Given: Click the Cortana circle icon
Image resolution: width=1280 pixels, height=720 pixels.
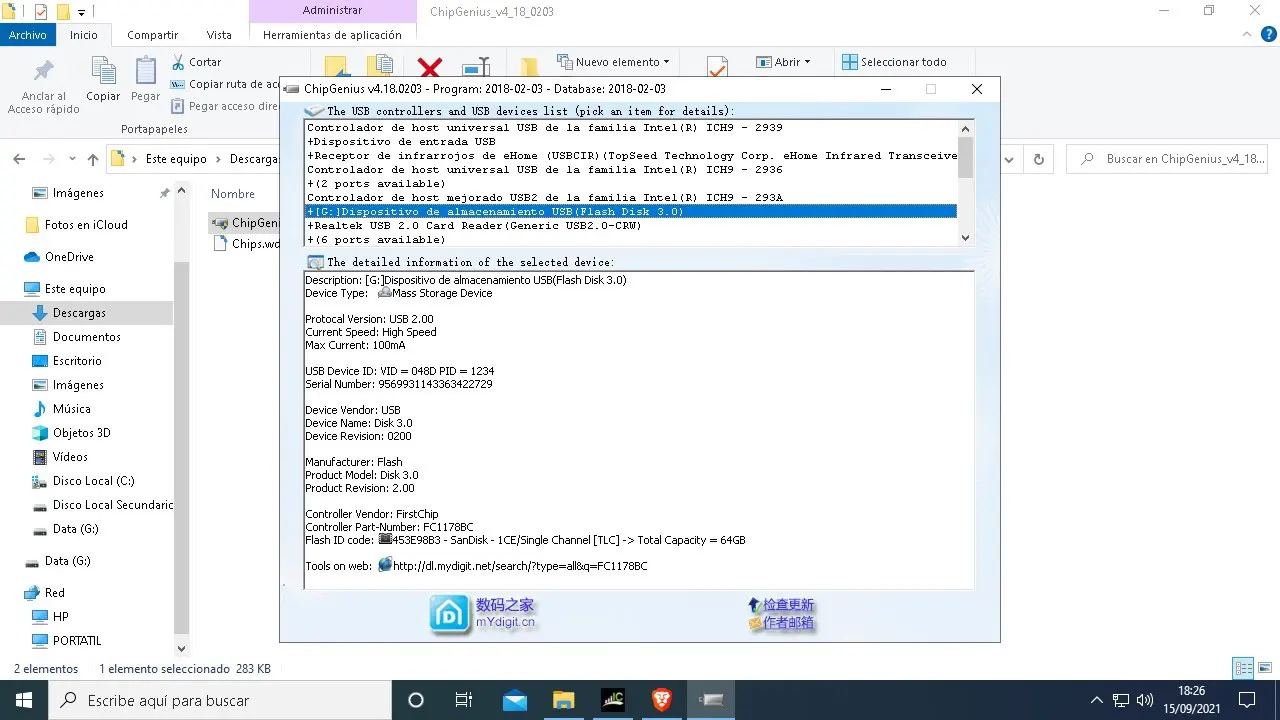Looking at the screenshot, I should tap(416, 700).
